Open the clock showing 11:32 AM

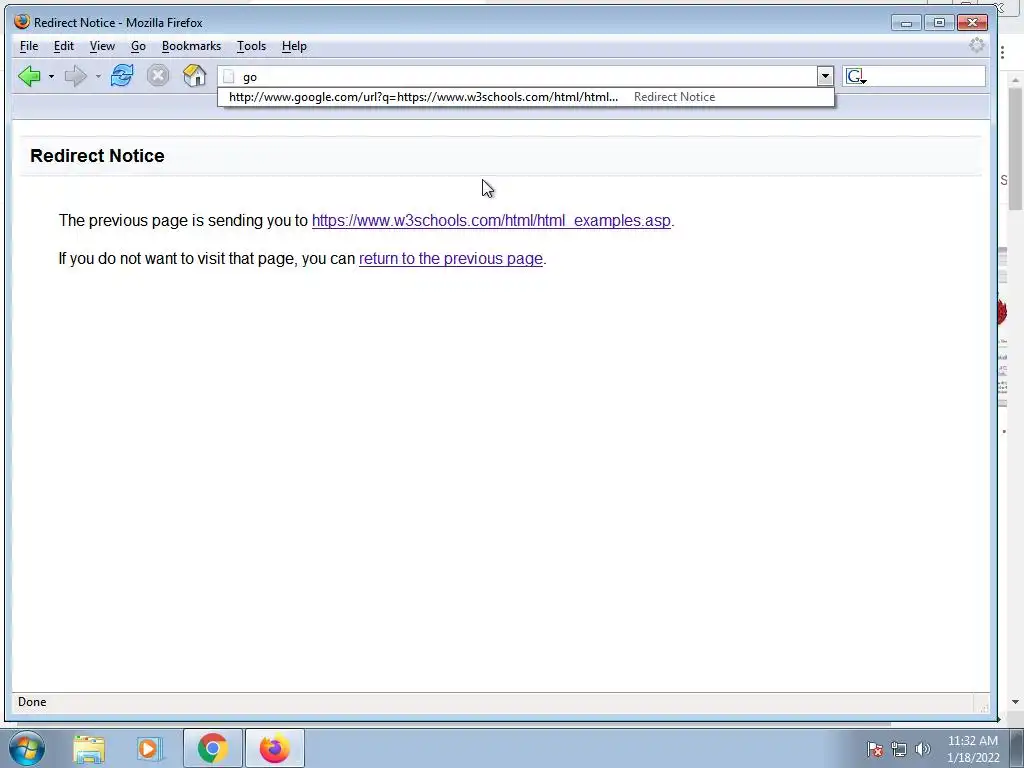point(973,749)
